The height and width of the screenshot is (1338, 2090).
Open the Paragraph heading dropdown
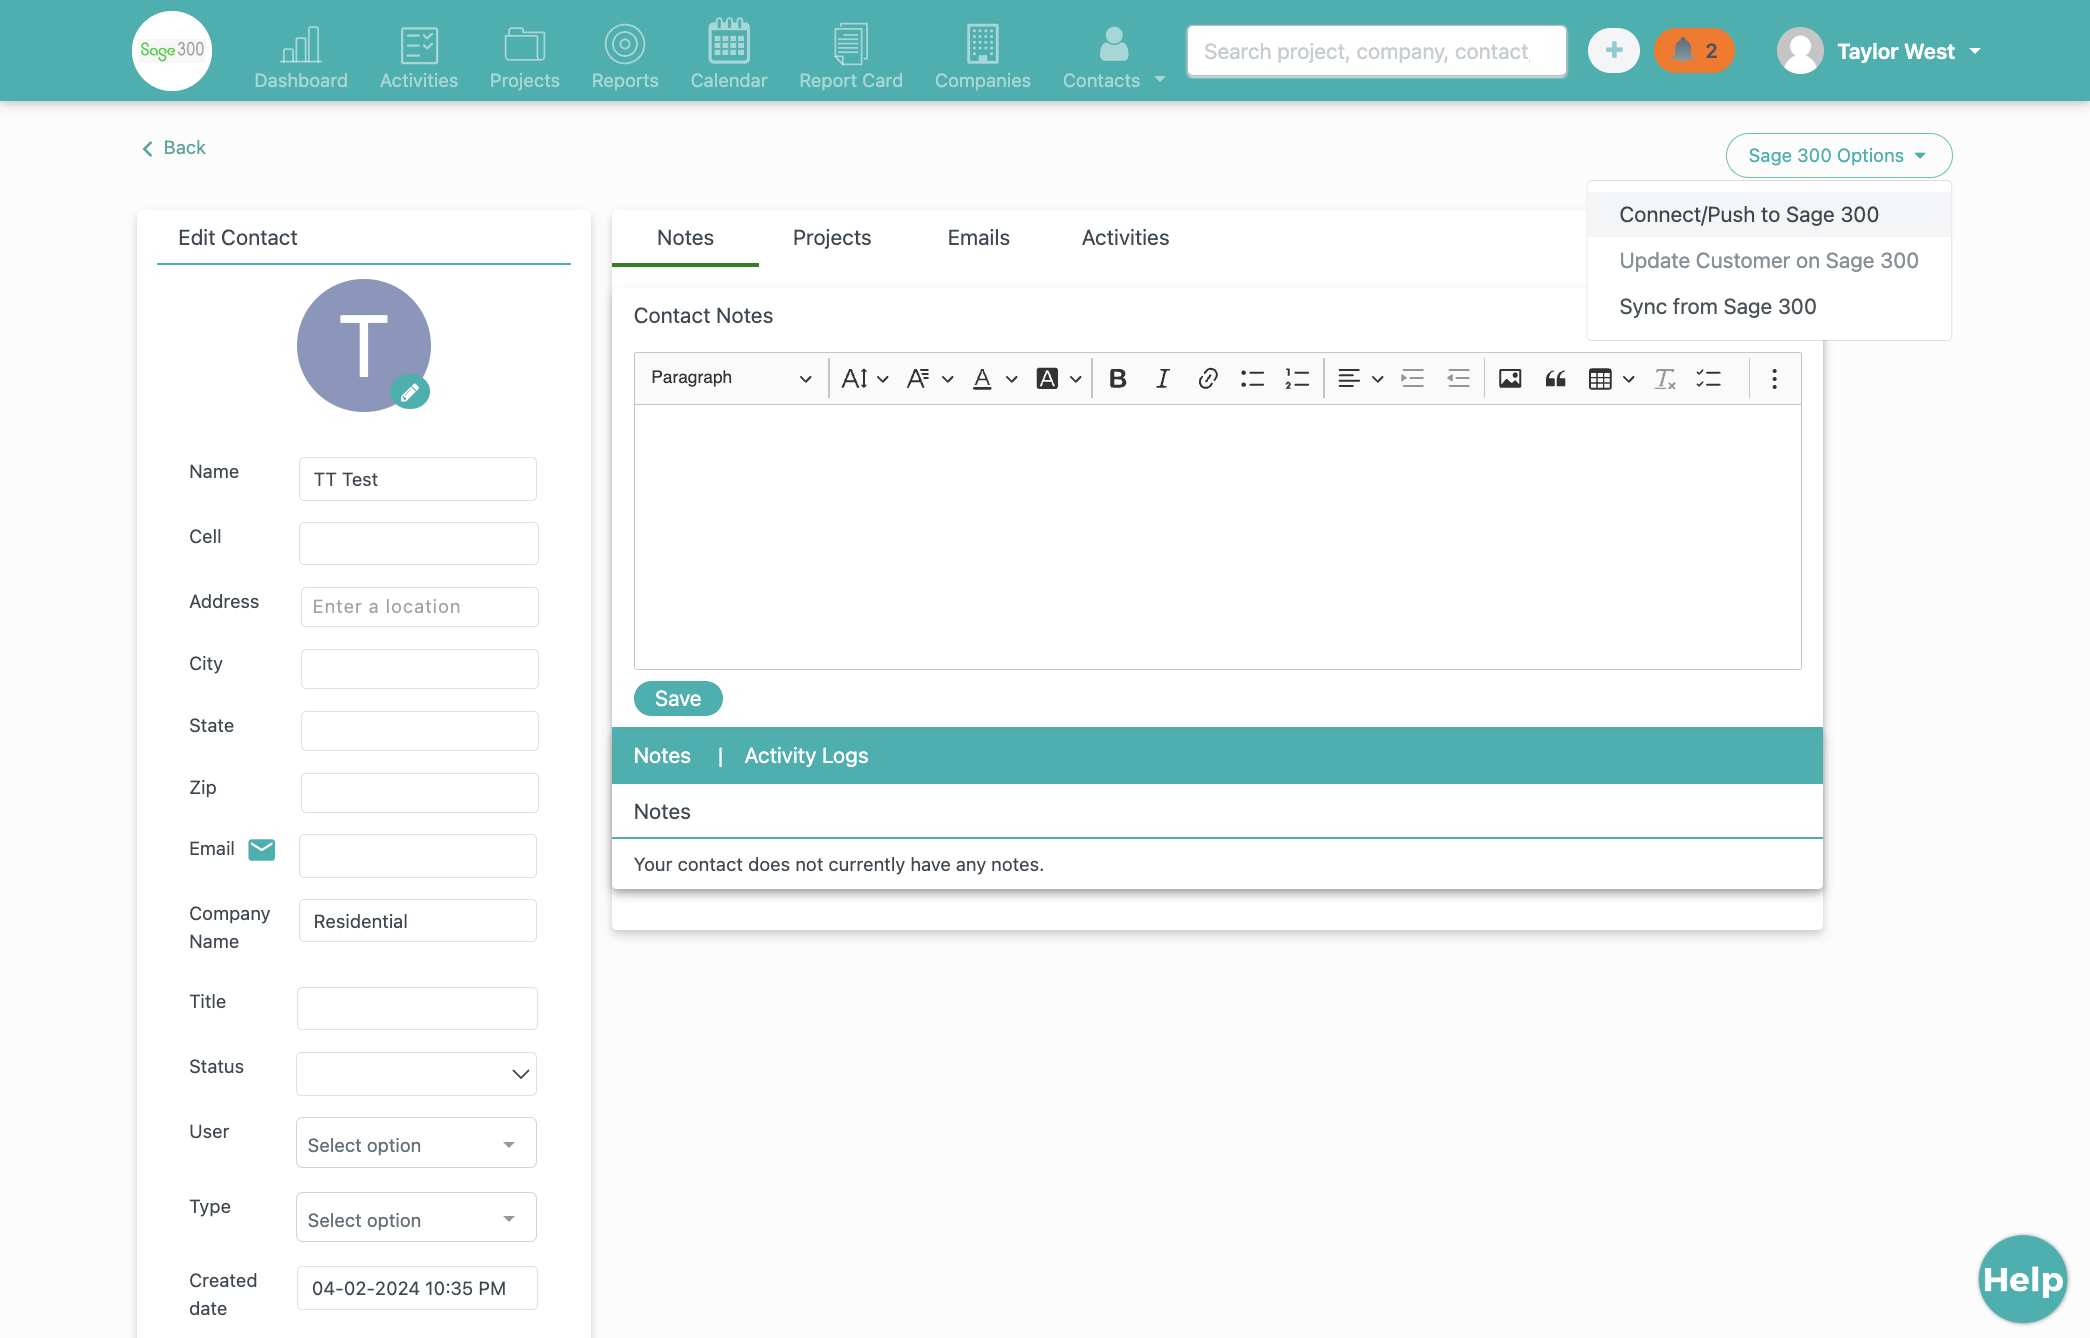pos(730,378)
